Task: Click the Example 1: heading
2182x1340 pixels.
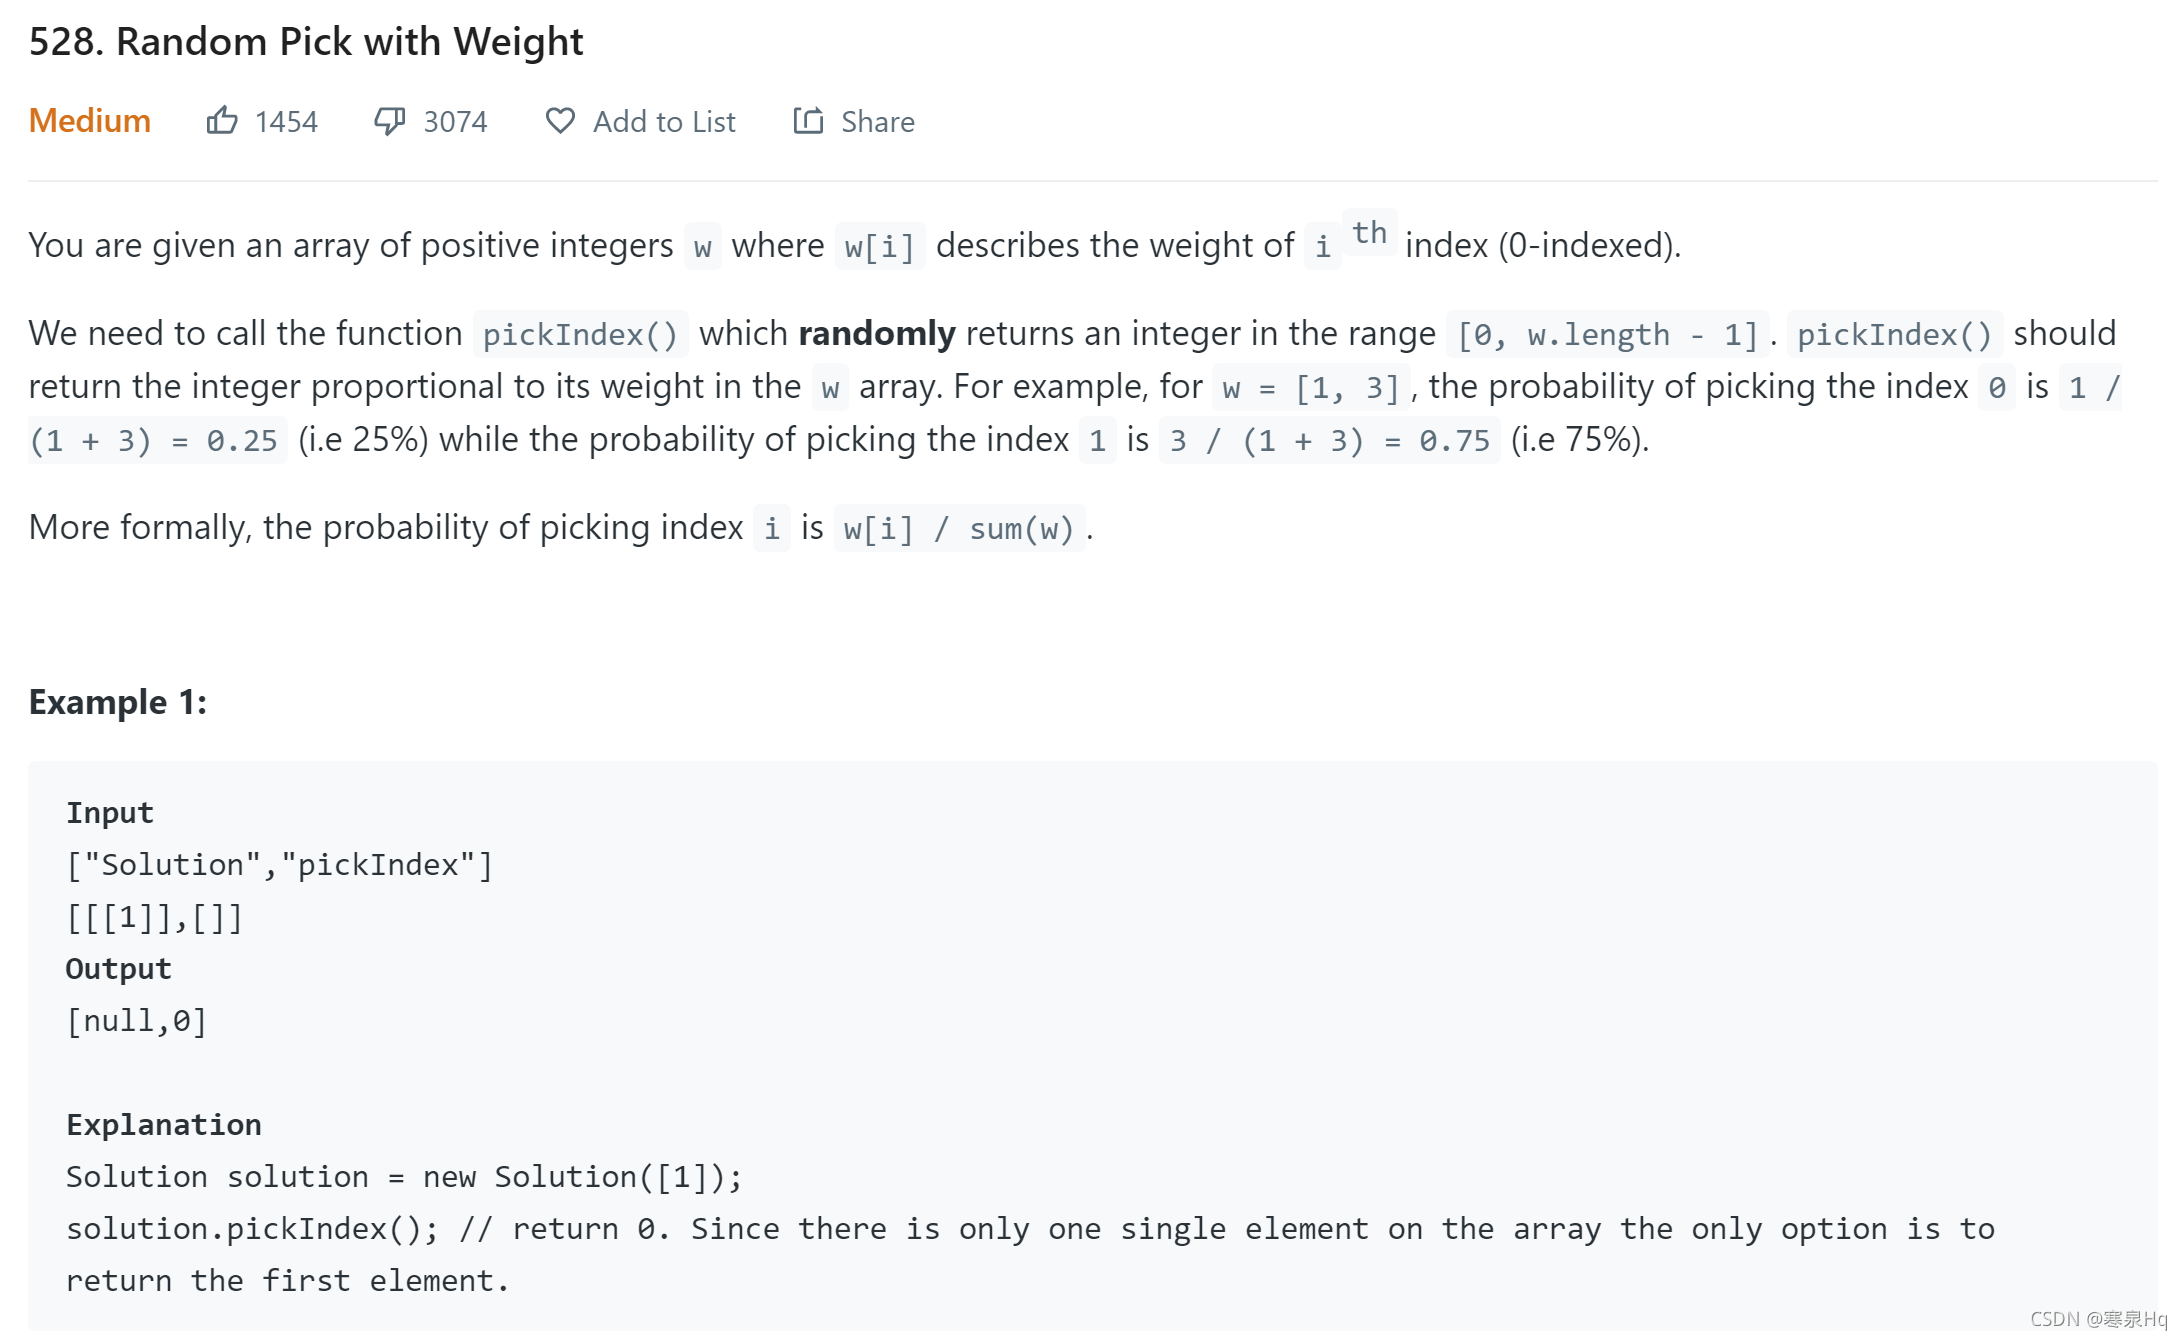Action: tap(118, 702)
